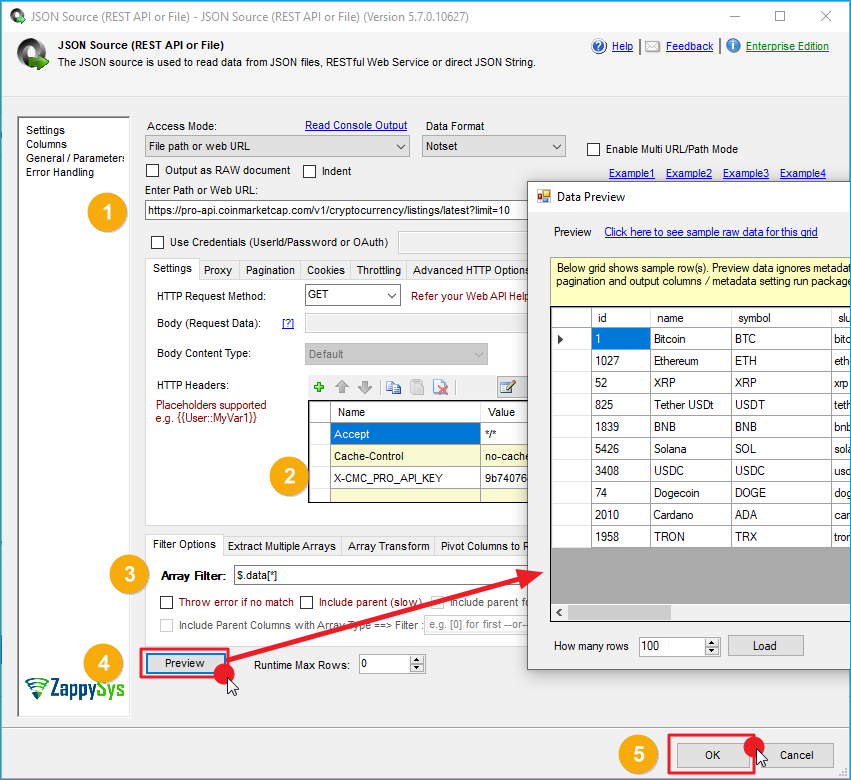Click the blue question mark Help icon
851x780 pixels.
(x=599, y=47)
